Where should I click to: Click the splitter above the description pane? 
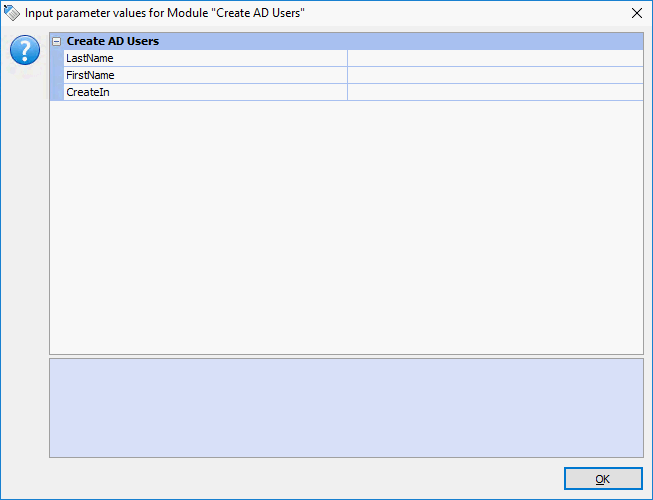click(x=346, y=356)
